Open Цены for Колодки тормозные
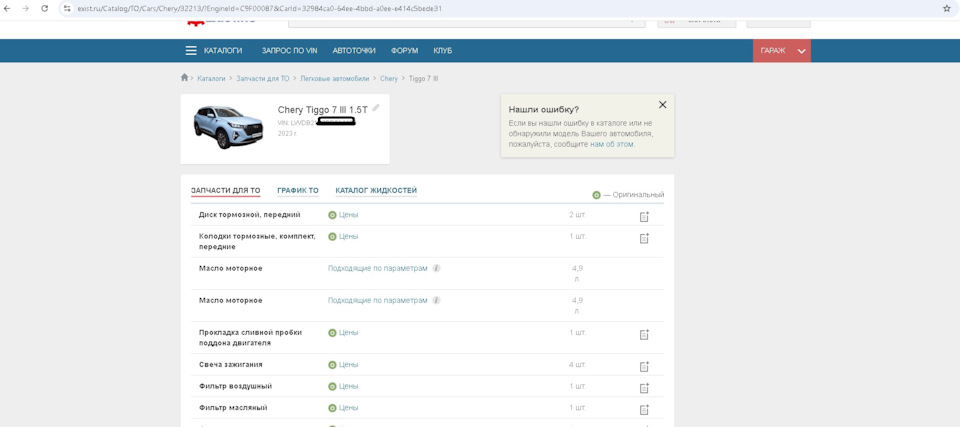This screenshot has width=960, height=427. click(348, 236)
